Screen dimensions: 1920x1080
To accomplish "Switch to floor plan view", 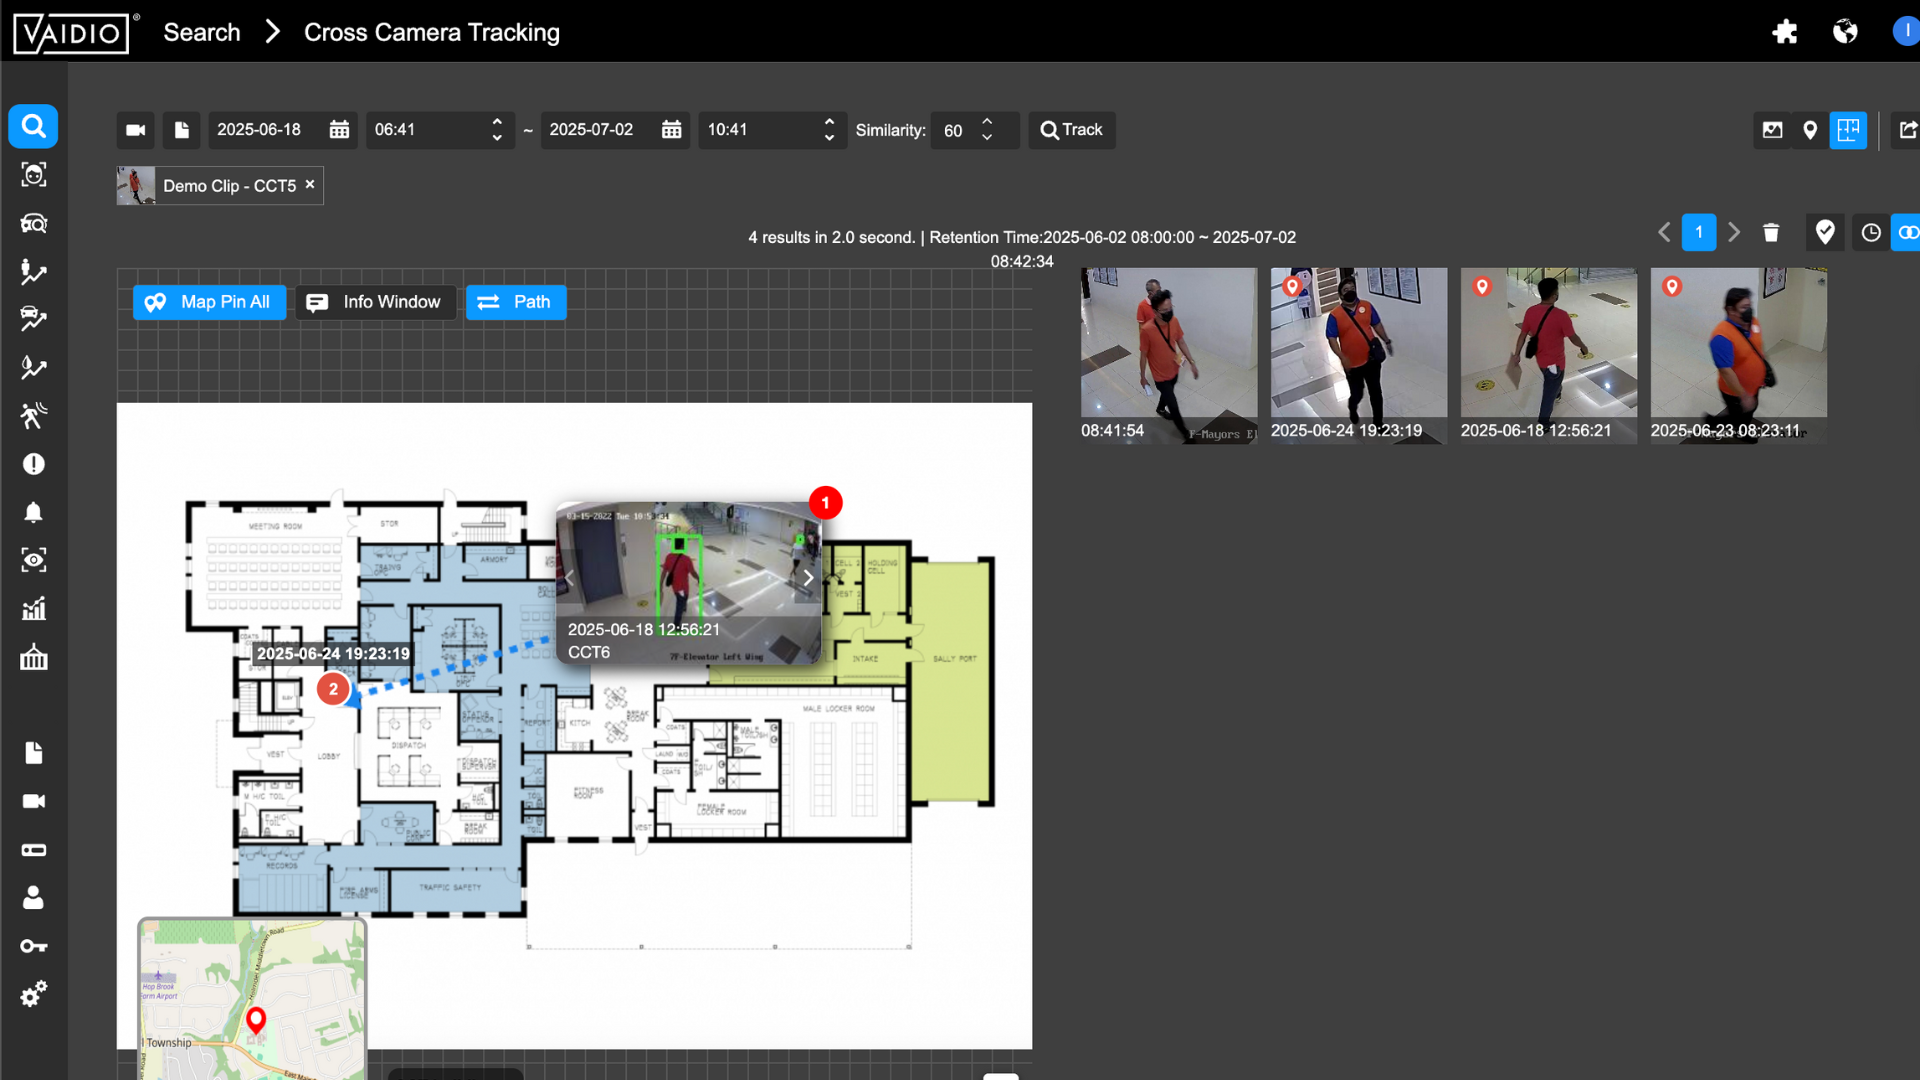I will pos(1848,130).
